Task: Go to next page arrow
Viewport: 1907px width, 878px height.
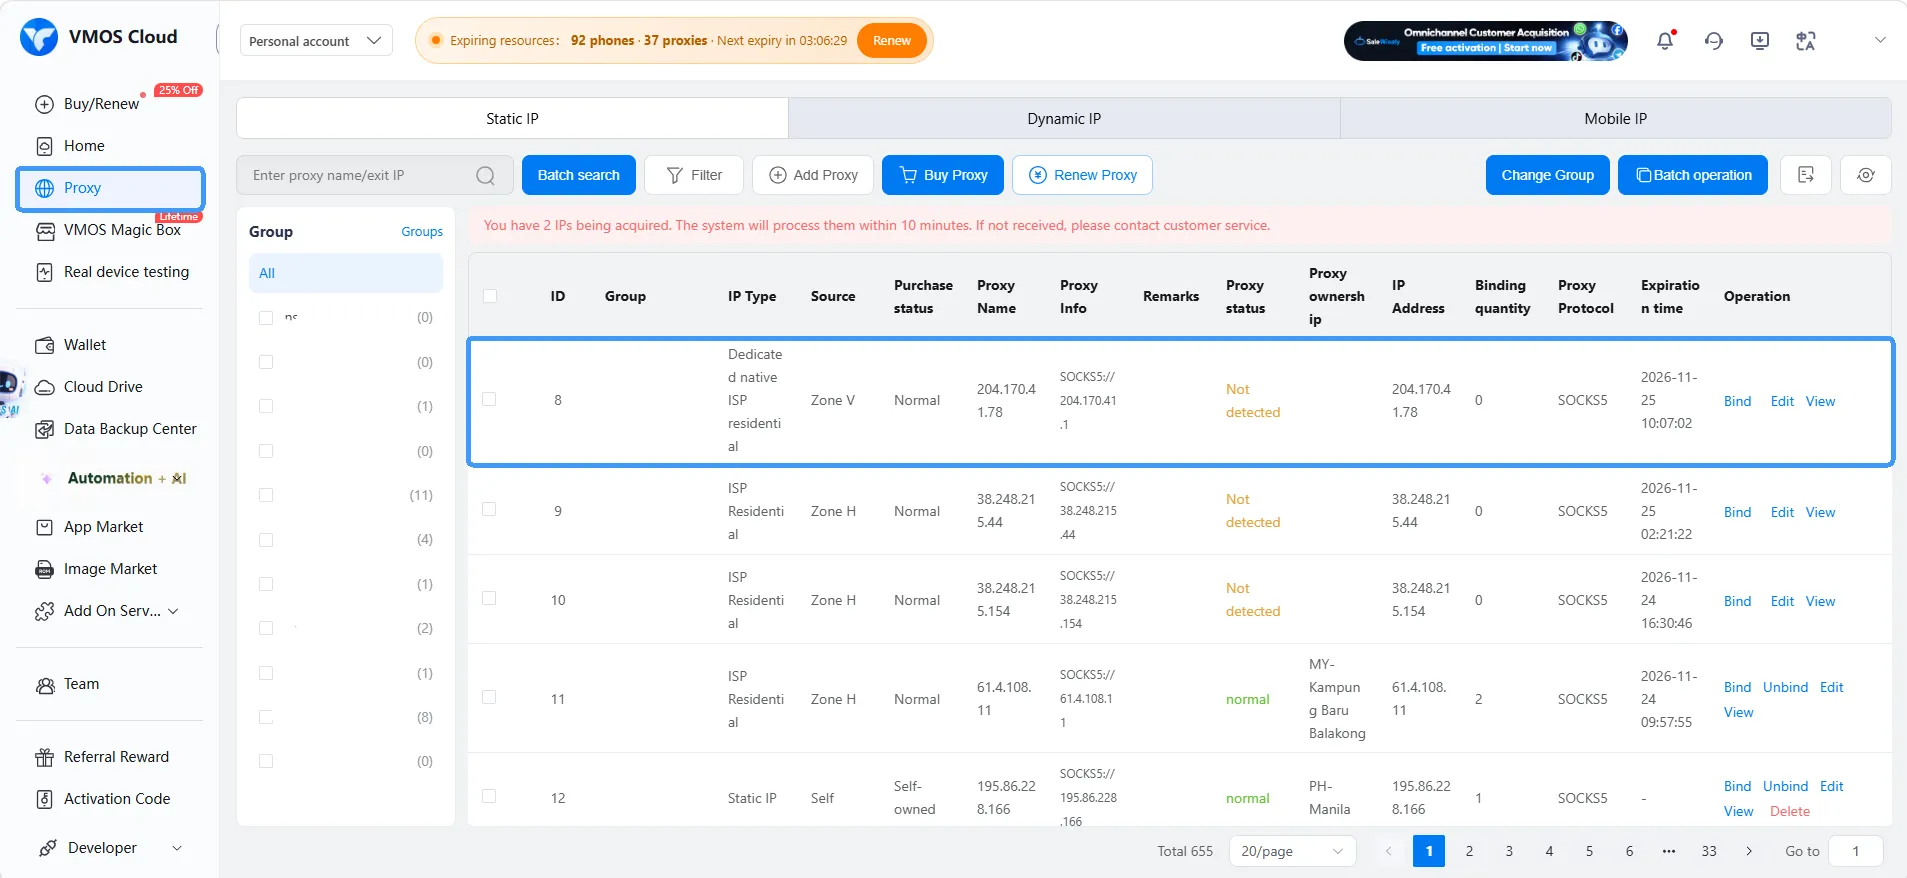Action: click(1749, 851)
